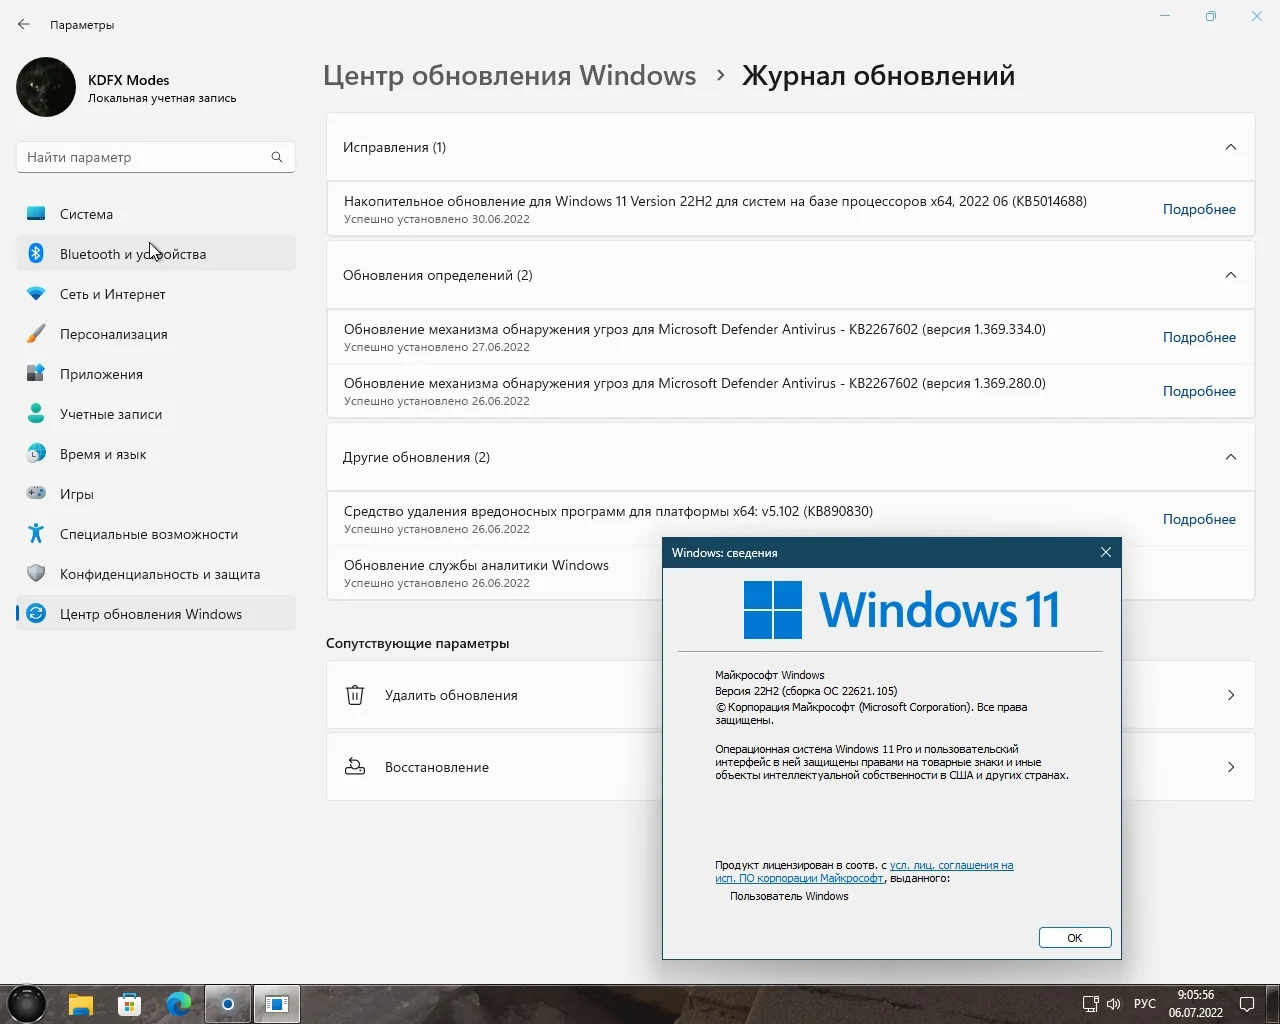Select 'Обновление службы аналитики Windows' entry
This screenshot has width=1280, height=1024.
[476, 565]
